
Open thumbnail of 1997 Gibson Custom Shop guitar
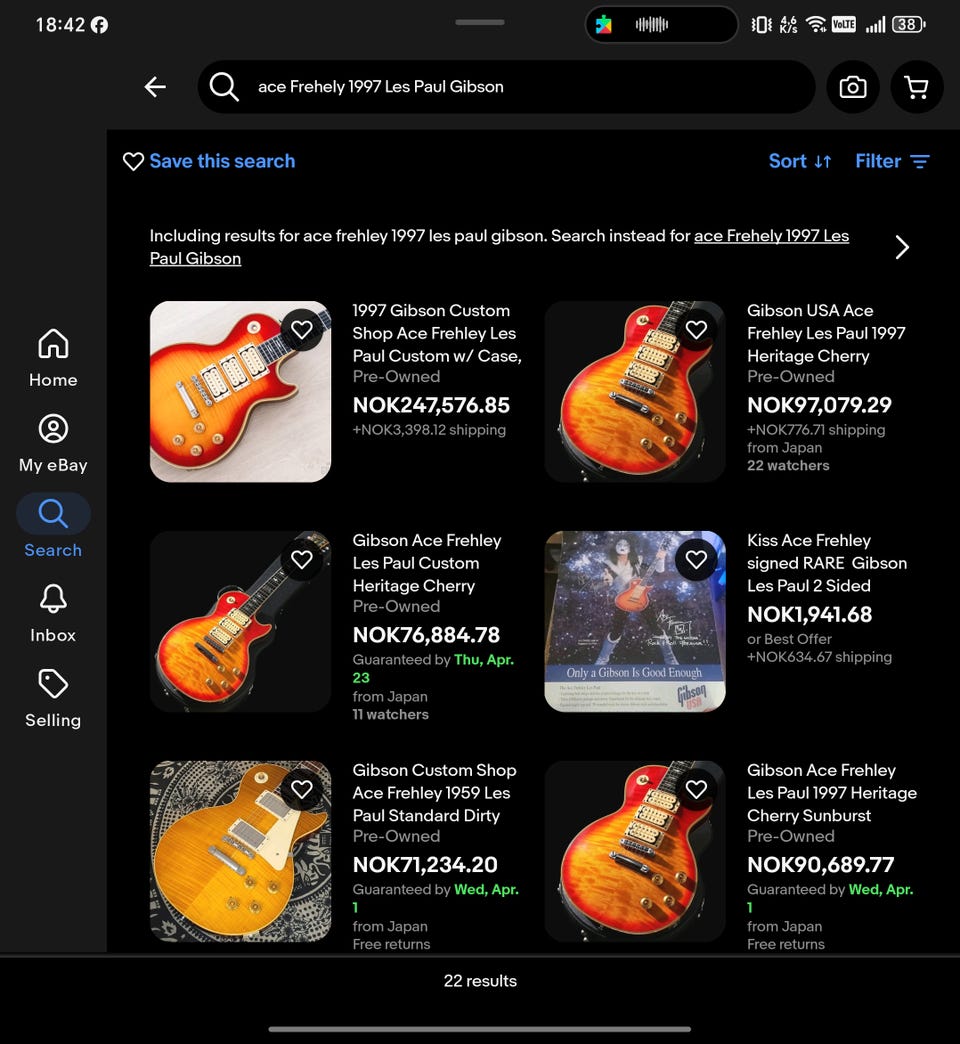coord(240,392)
